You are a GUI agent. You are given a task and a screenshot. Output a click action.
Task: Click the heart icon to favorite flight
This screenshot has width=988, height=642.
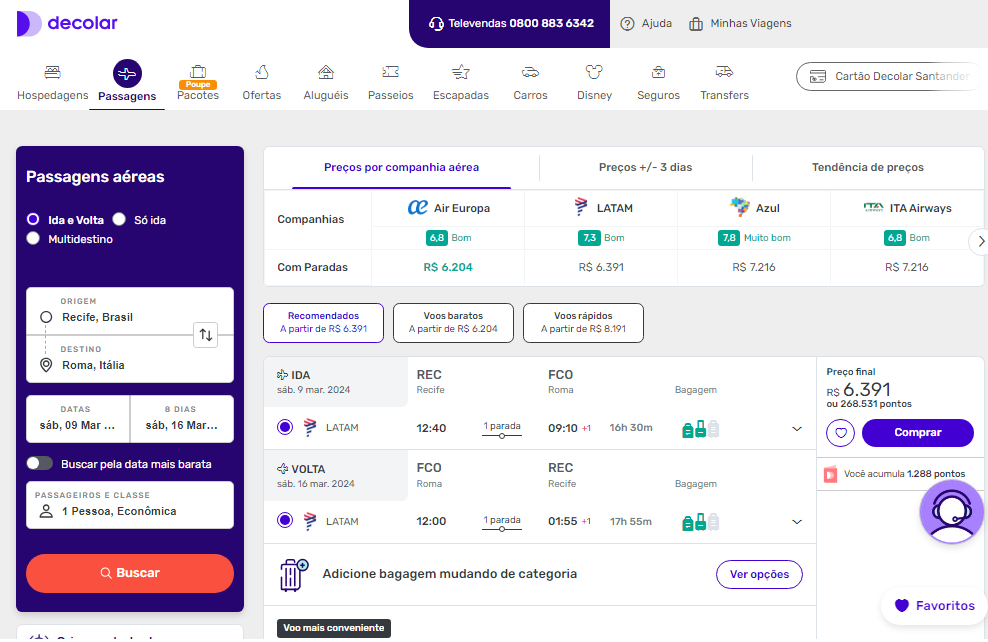(x=841, y=433)
